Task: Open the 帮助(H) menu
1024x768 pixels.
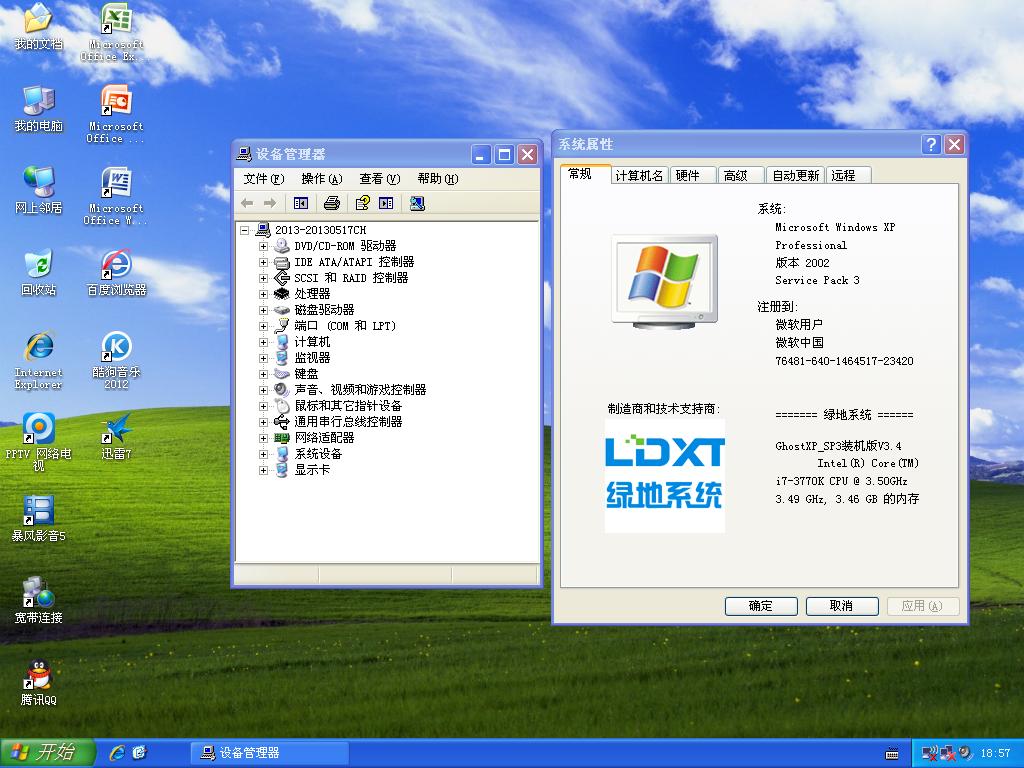Action: [x=438, y=179]
